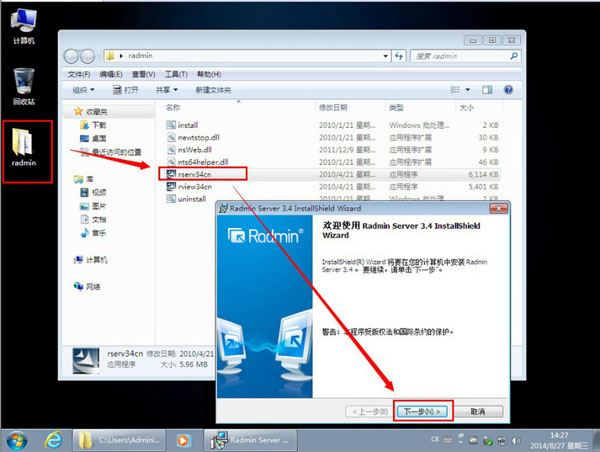Click 新建文件夹 in Explorer toolbar
Viewport: 600px width, 452px height.
point(213,90)
